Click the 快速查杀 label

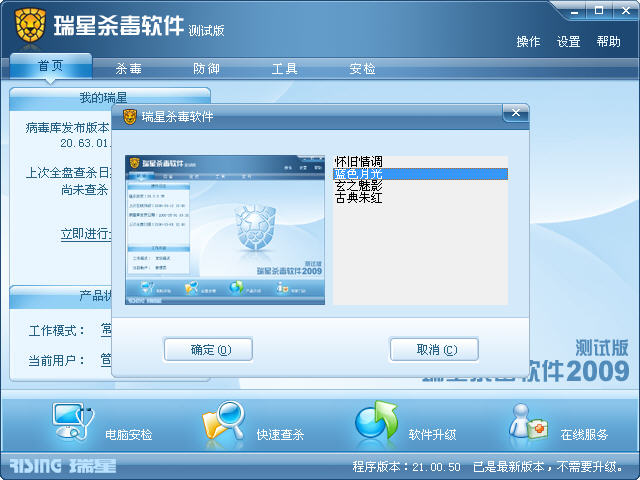point(280,435)
